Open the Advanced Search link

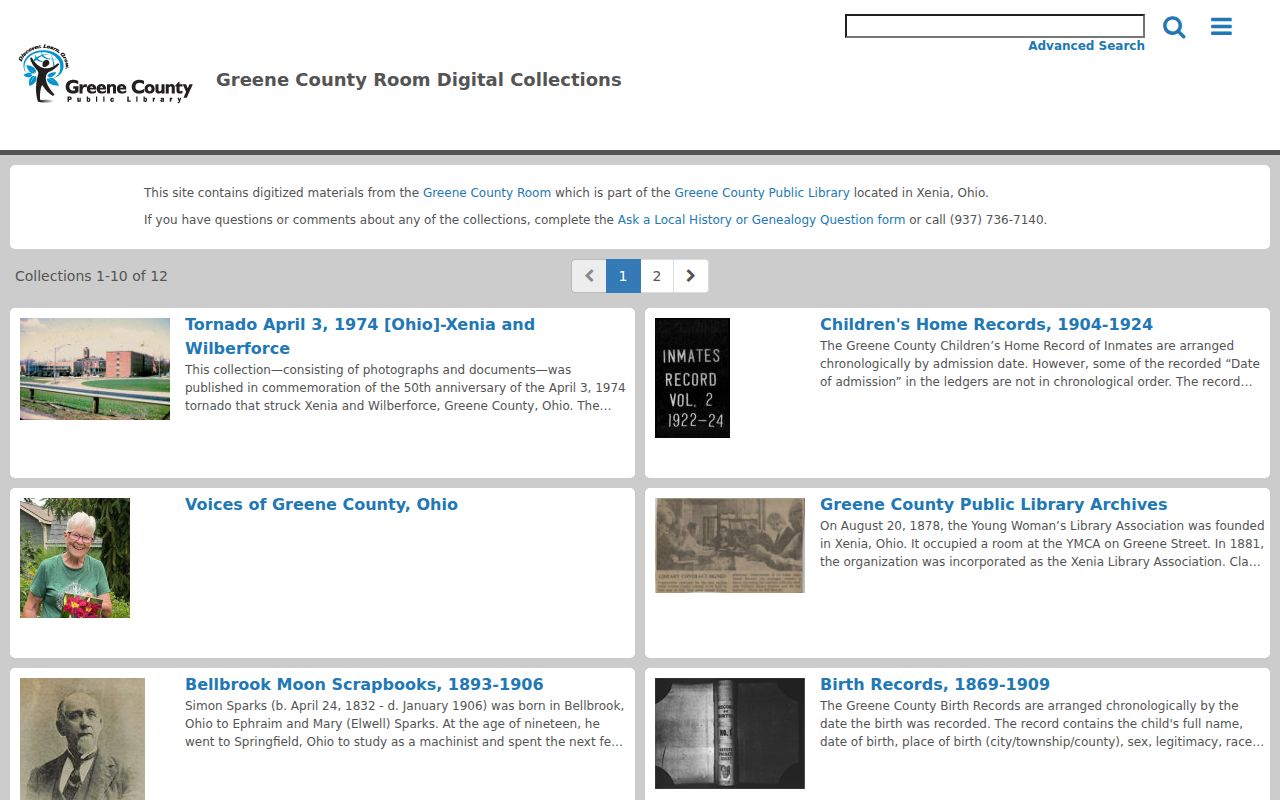(1086, 46)
